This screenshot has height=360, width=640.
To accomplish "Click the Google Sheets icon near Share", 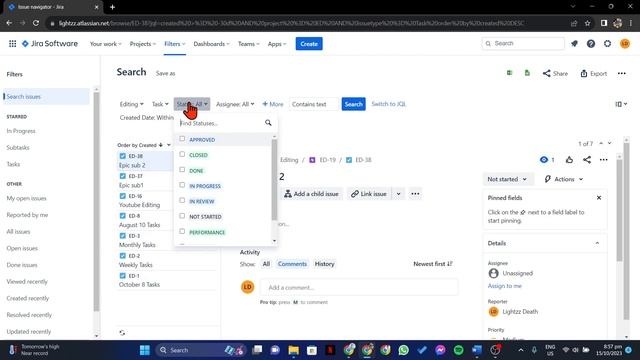I will pyautogui.click(x=527, y=73).
